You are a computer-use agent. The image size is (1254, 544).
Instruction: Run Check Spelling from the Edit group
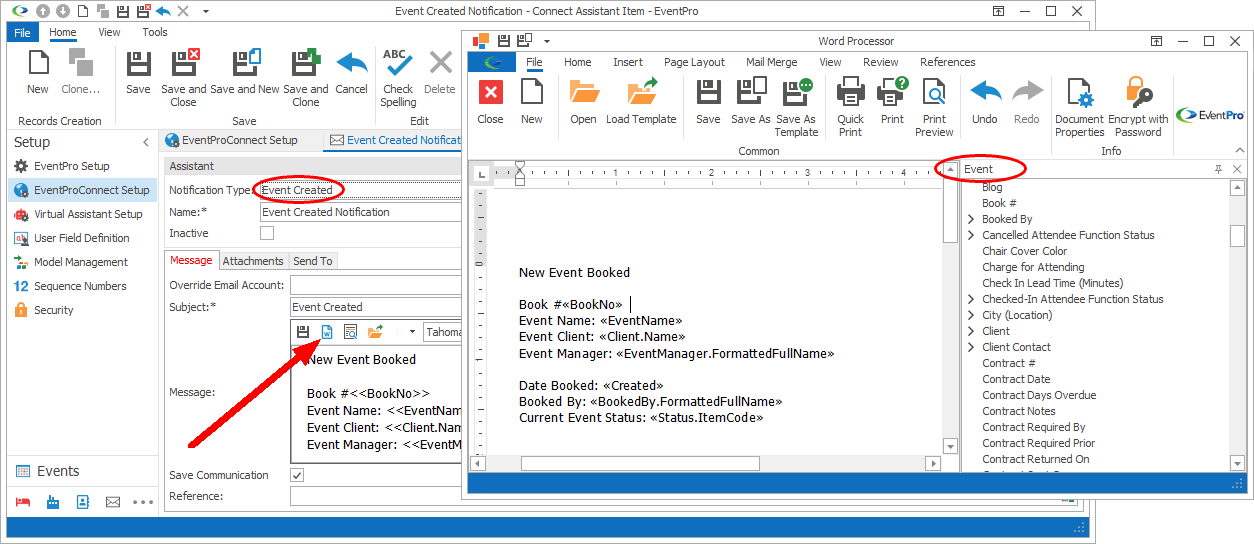coord(398,77)
